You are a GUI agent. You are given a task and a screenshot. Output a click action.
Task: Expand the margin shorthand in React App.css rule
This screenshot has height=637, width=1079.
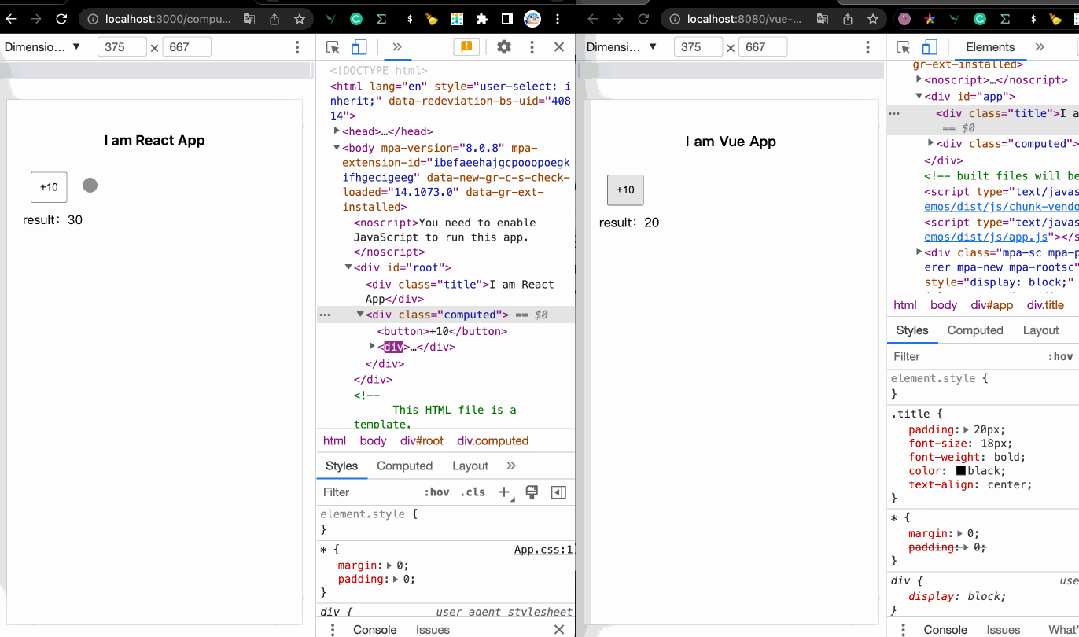tap(389, 565)
